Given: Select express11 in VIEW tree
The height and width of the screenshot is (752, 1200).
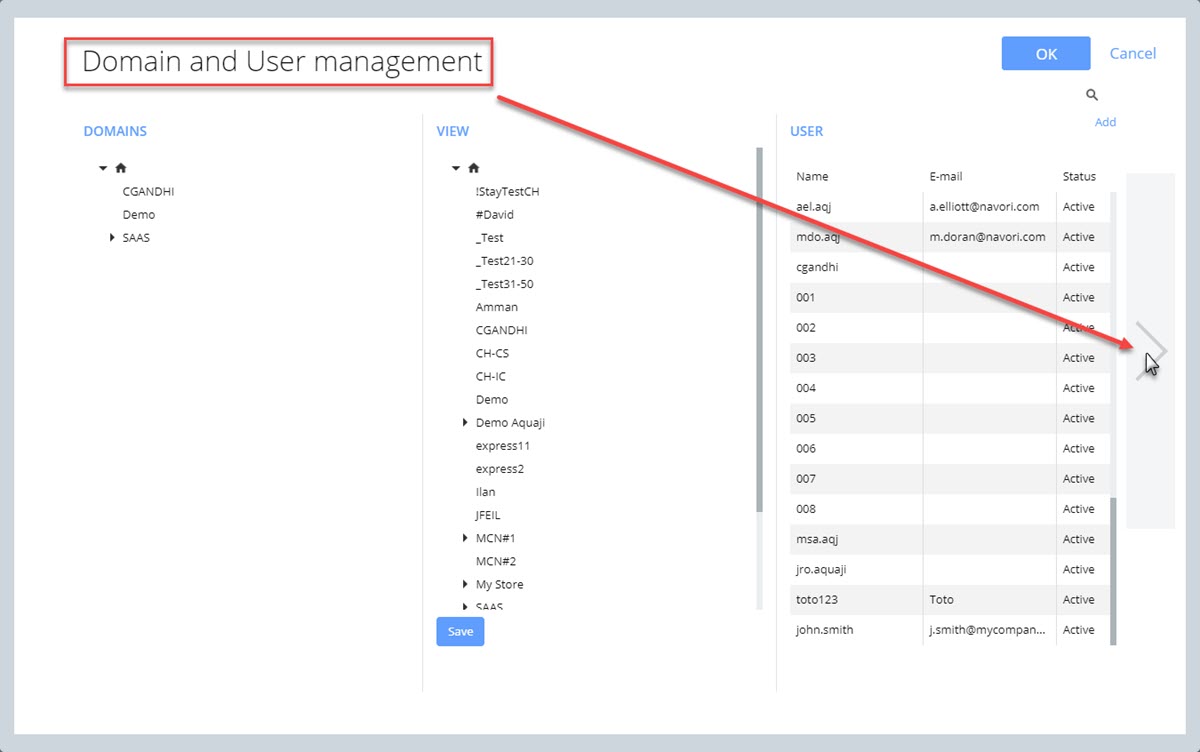Looking at the screenshot, I should [503, 446].
